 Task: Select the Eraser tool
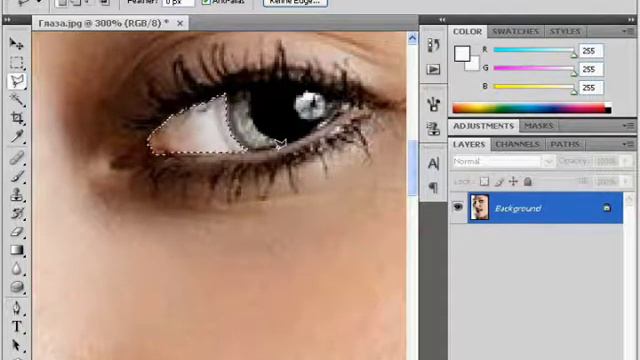click(17, 231)
